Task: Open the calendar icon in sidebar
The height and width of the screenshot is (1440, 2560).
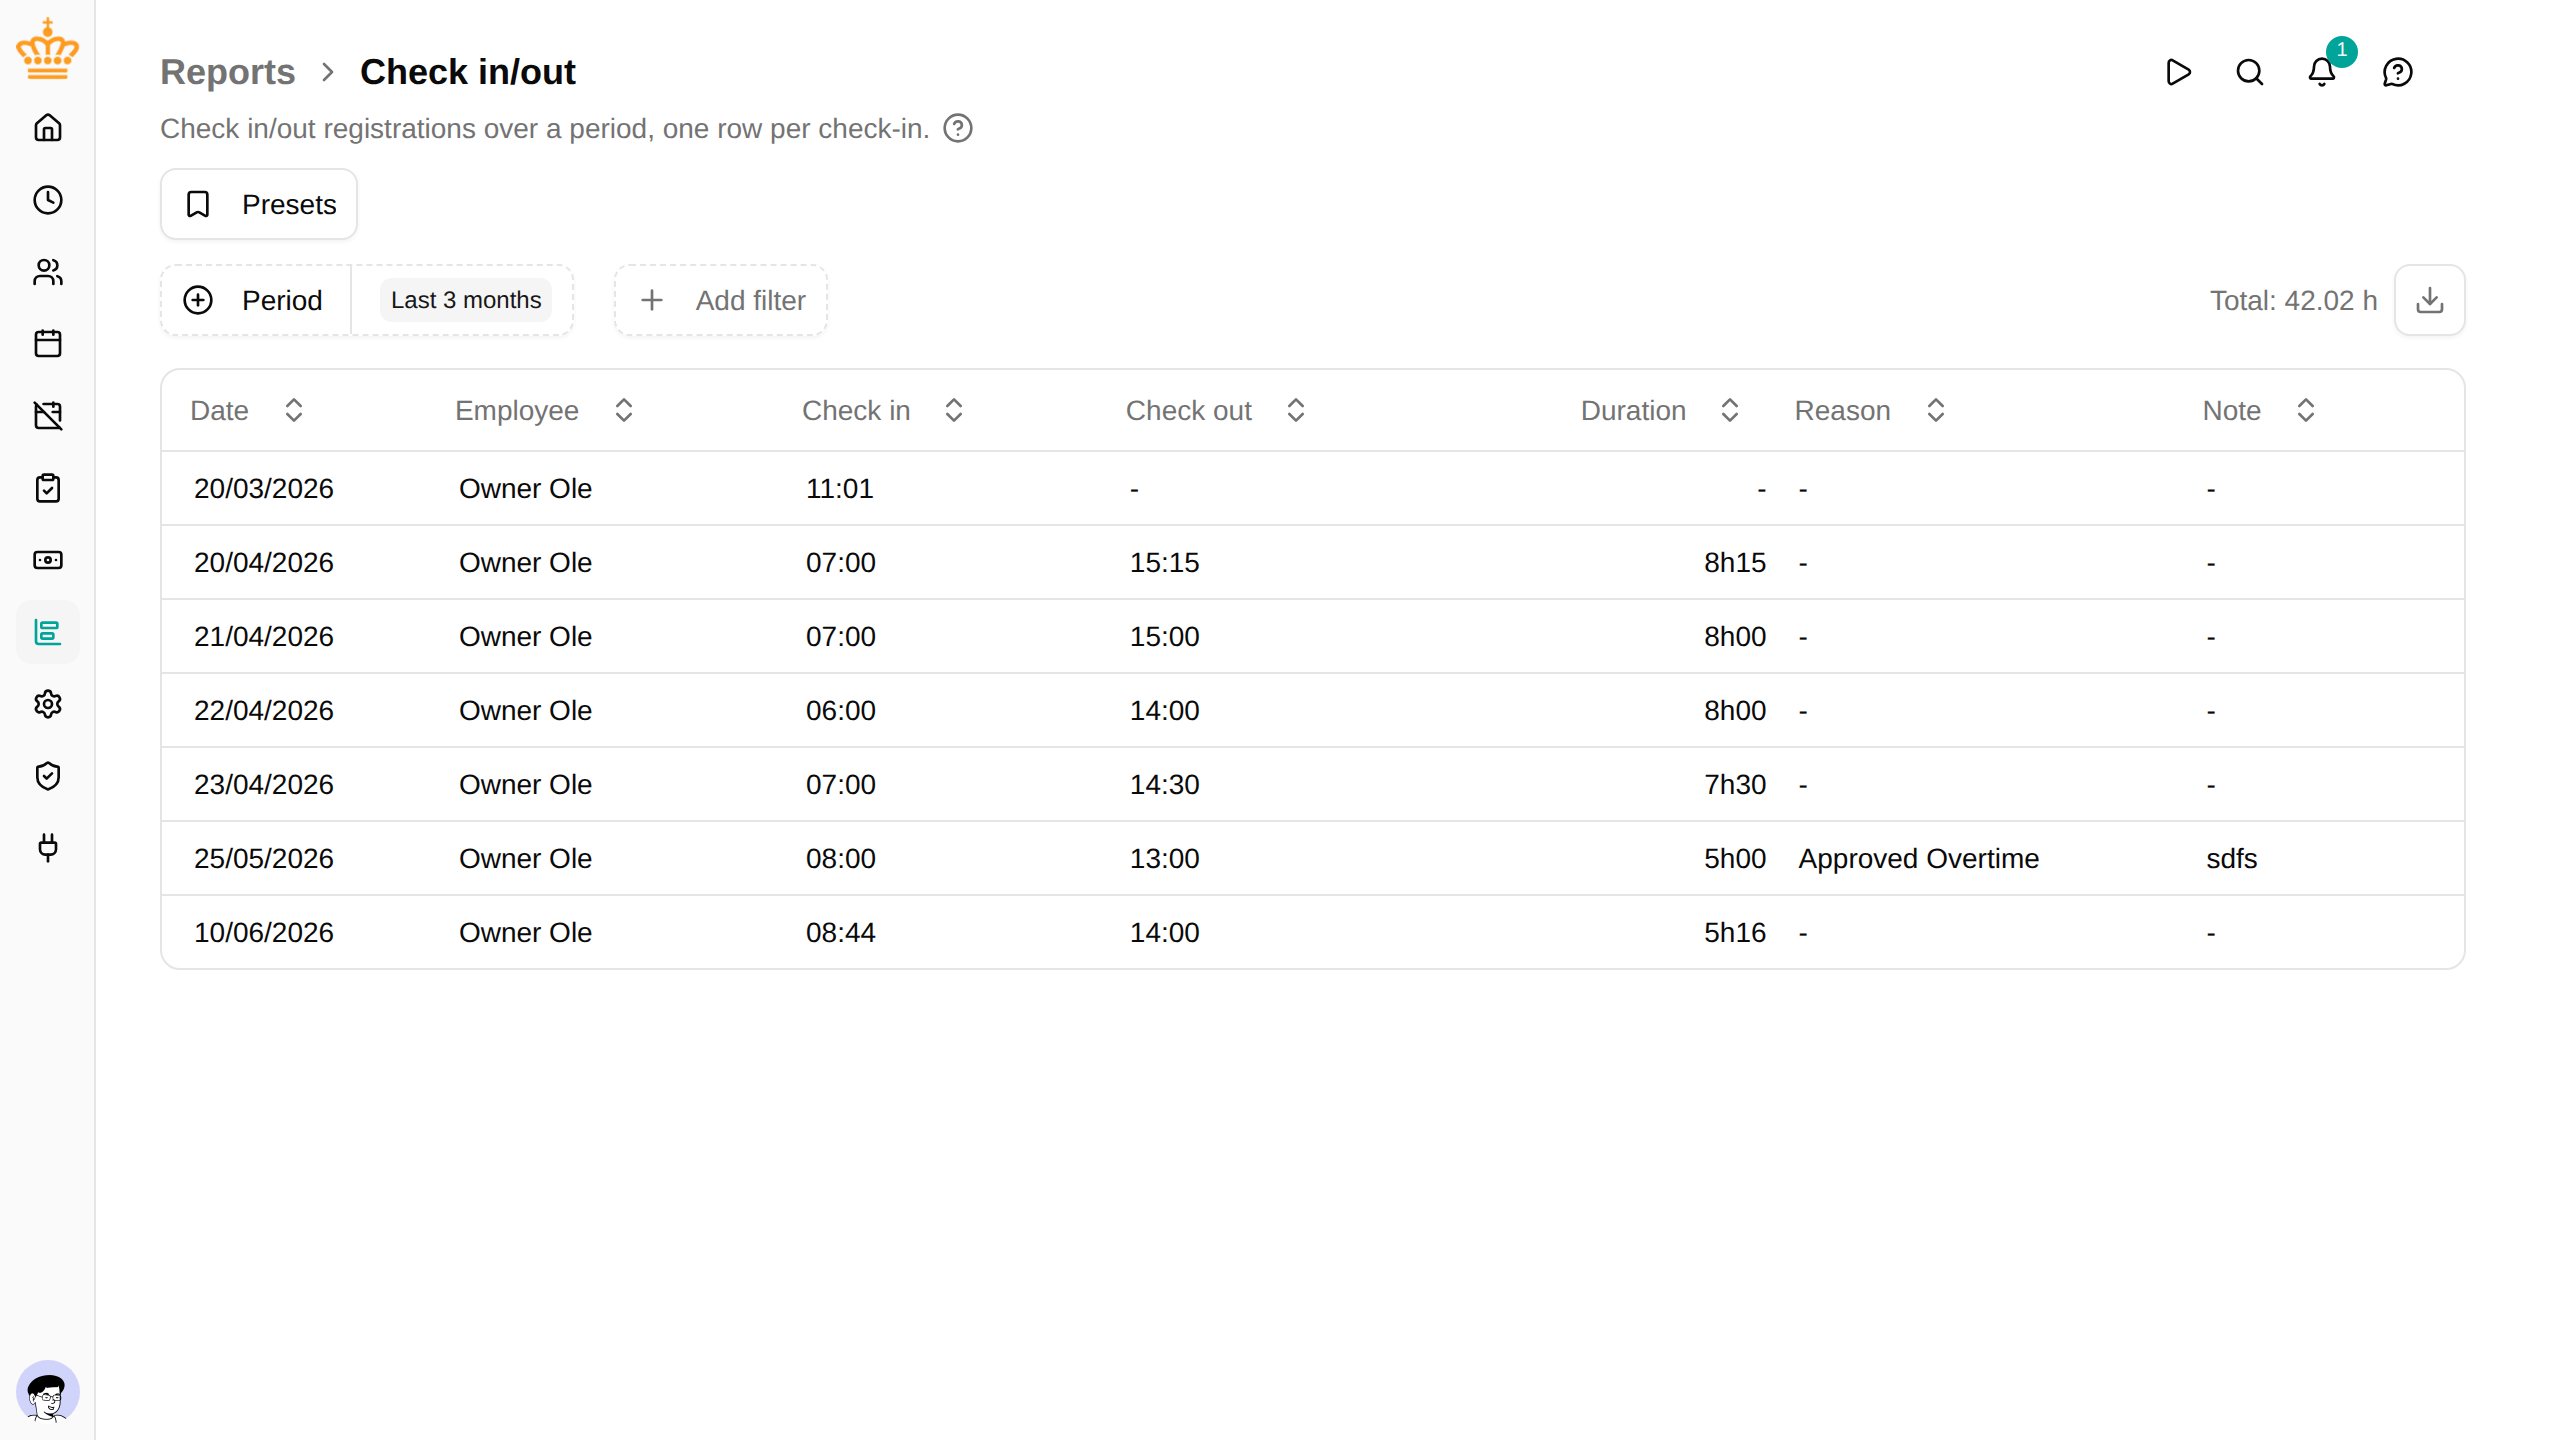Action: tap(47, 344)
